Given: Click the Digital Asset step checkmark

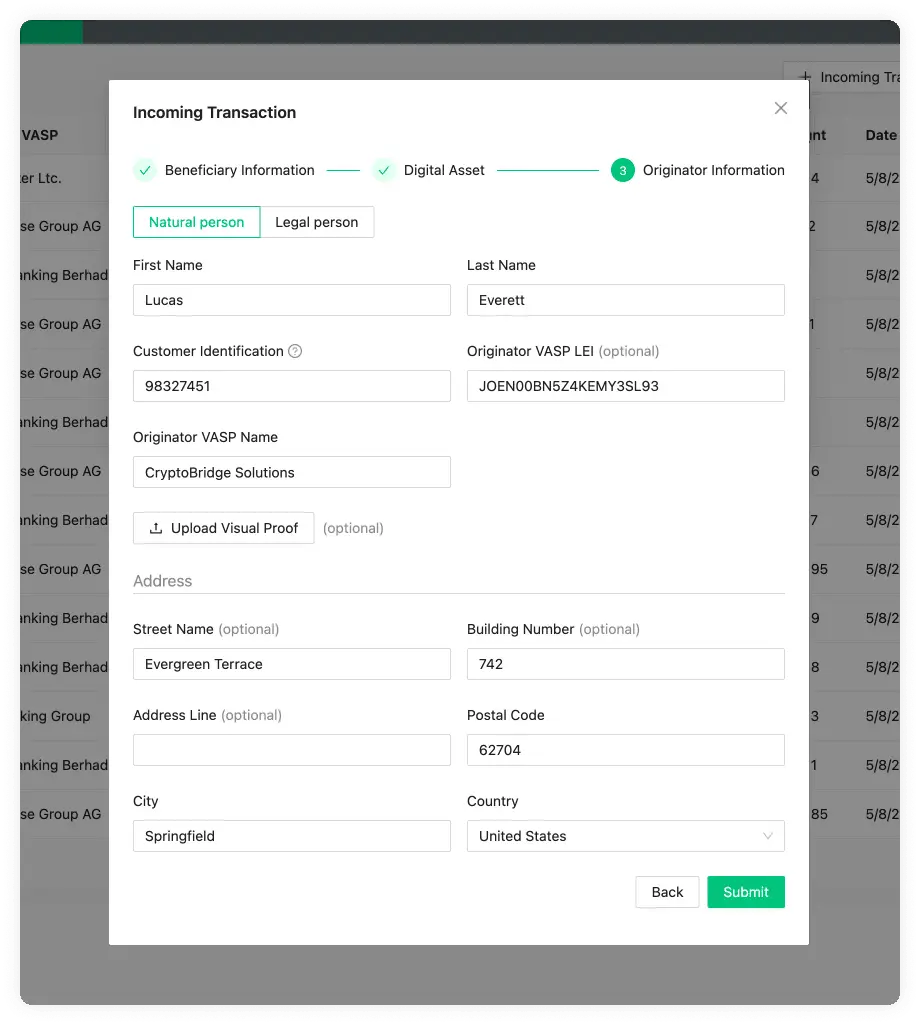Looking at the screenshot, I should pos(384,170).
